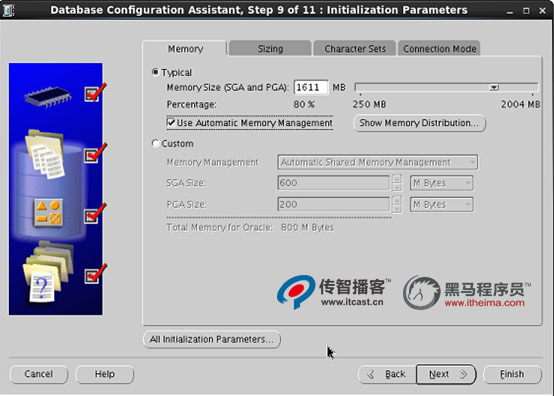Click the SGA Size field showing 600
The image size is (554, 396).
click(334, 183)
